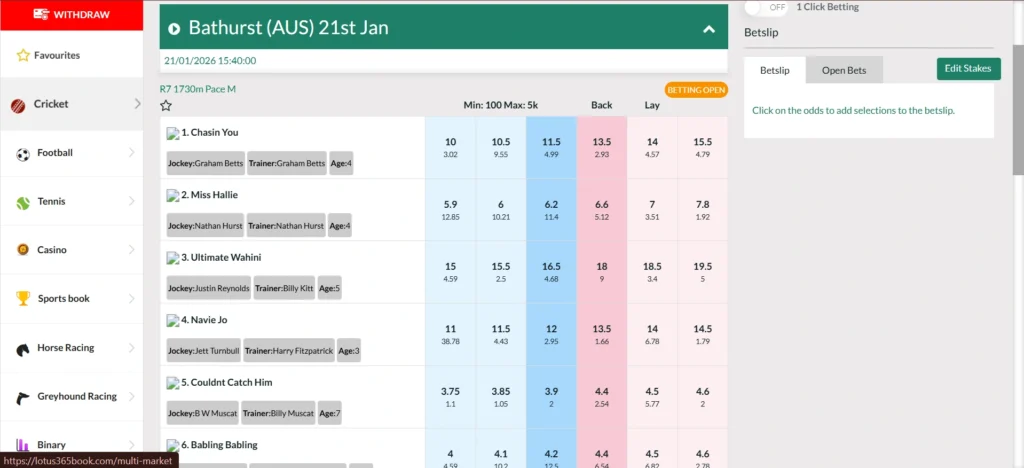
Task: Lay Couldnt Catch Him at 4.5
Action: [x=652, y=397]
